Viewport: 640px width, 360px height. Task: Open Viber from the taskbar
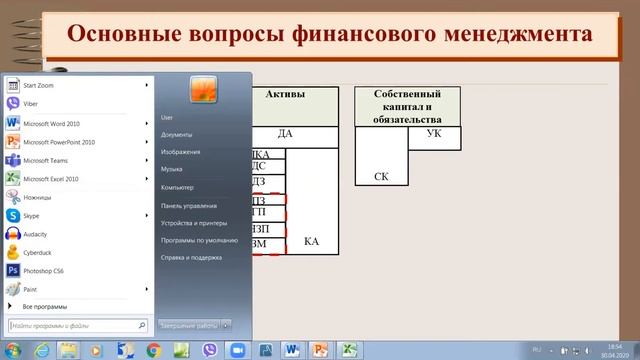pyautogui.click(x=210, y=351)
